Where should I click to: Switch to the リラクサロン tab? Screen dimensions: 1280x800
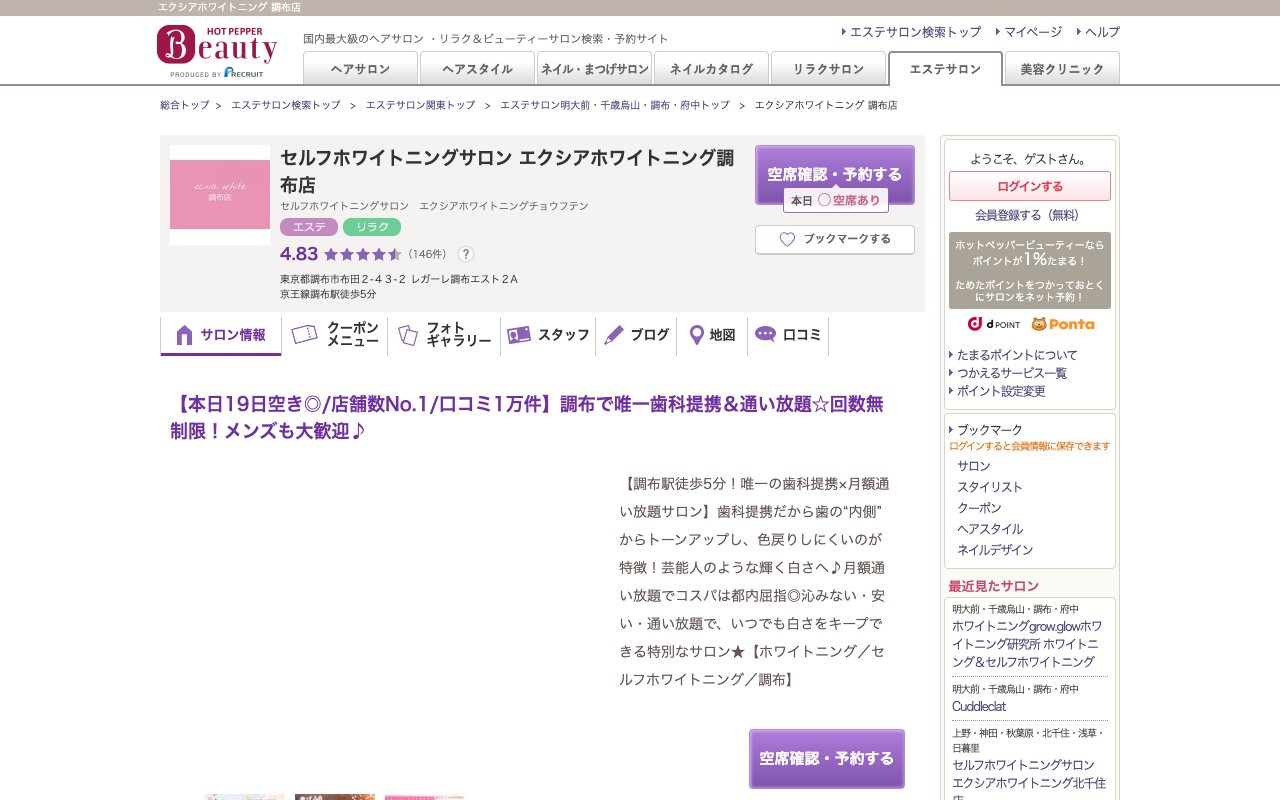click(828, 68)
